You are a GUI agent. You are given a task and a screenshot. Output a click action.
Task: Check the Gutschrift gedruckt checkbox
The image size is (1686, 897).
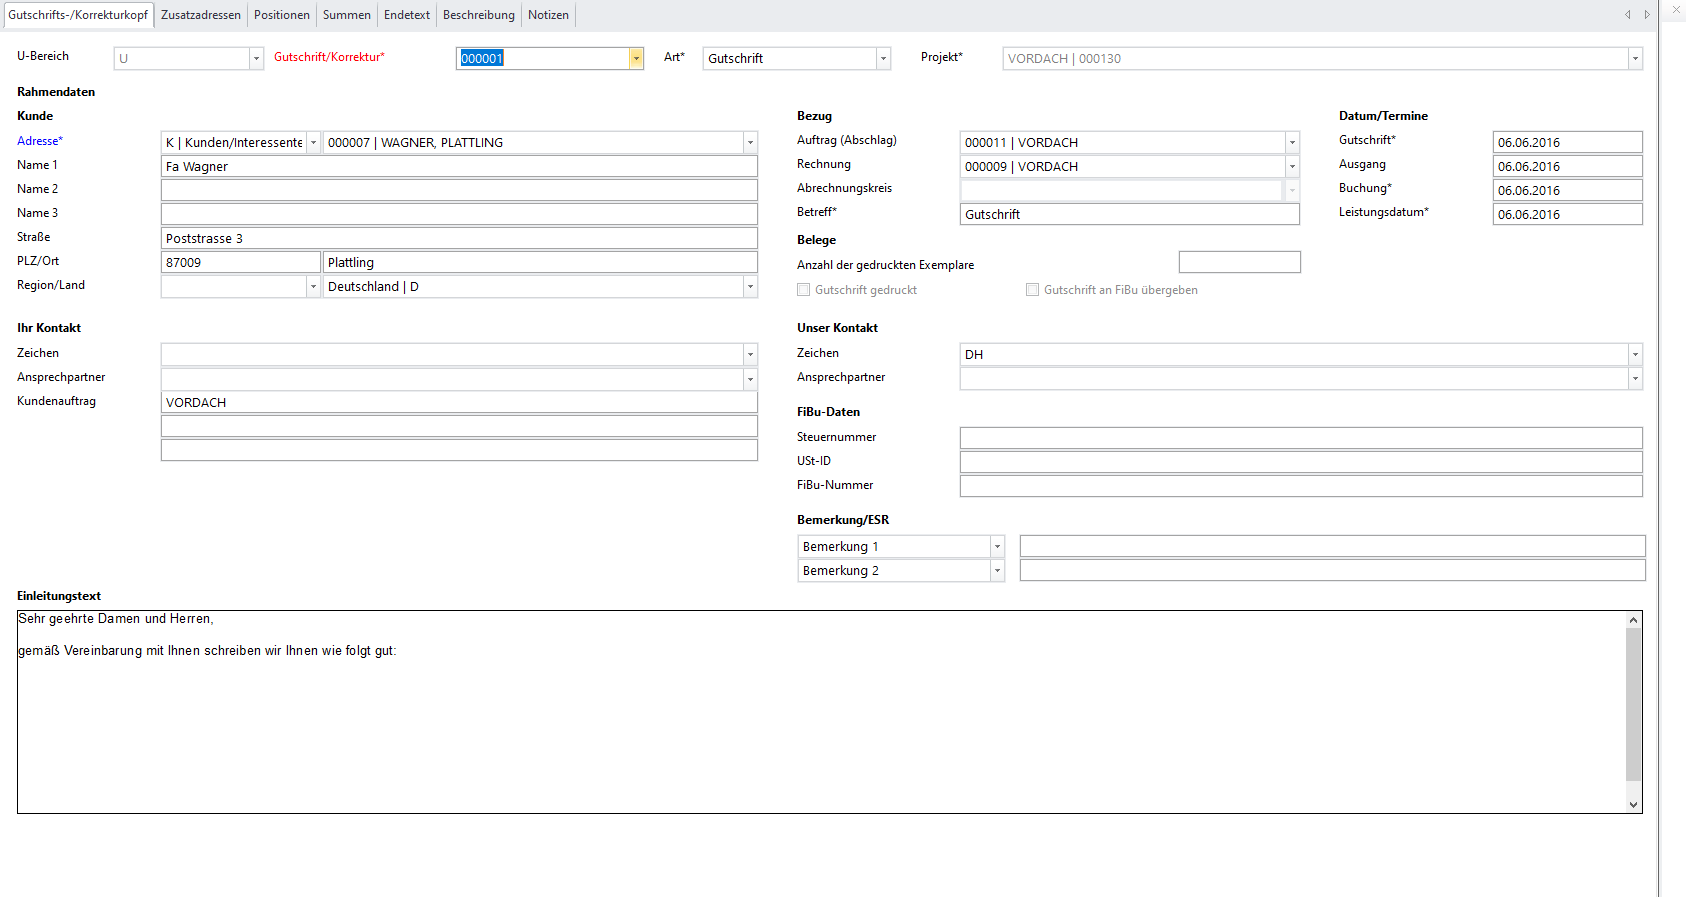tap(804, 290)
